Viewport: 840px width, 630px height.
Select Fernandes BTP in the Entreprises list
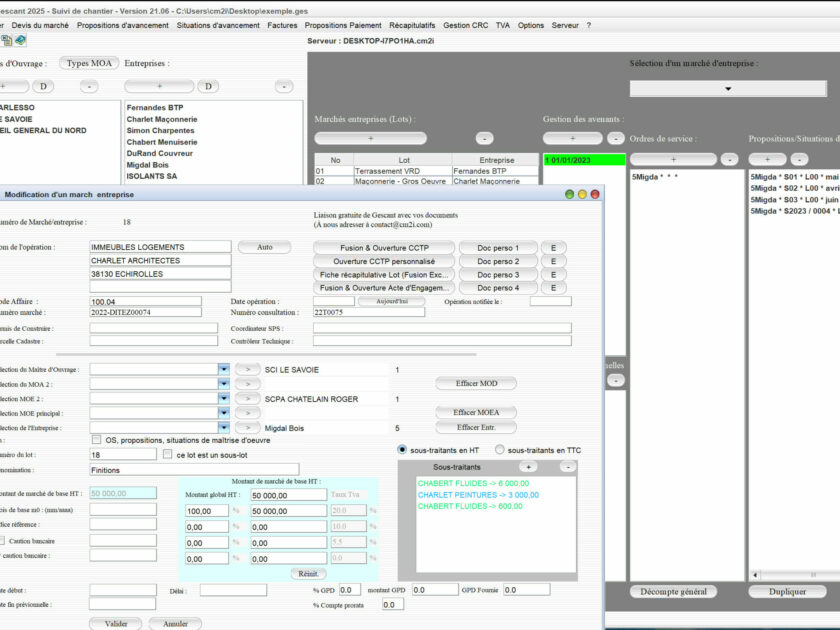click(x=155, y=108)
